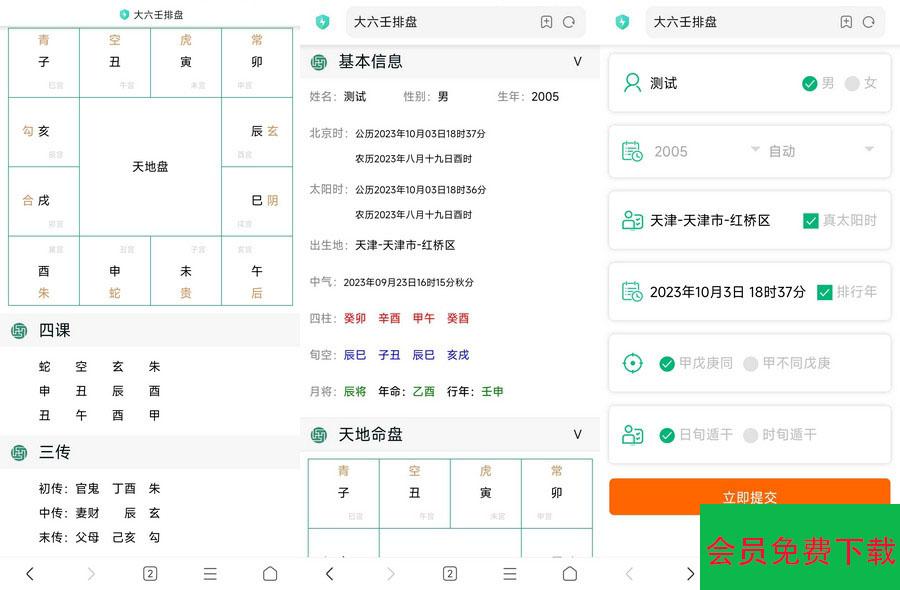Open the 自动 dropdown
This screenshot has width=900, height=590.
[x=822, y=151]
